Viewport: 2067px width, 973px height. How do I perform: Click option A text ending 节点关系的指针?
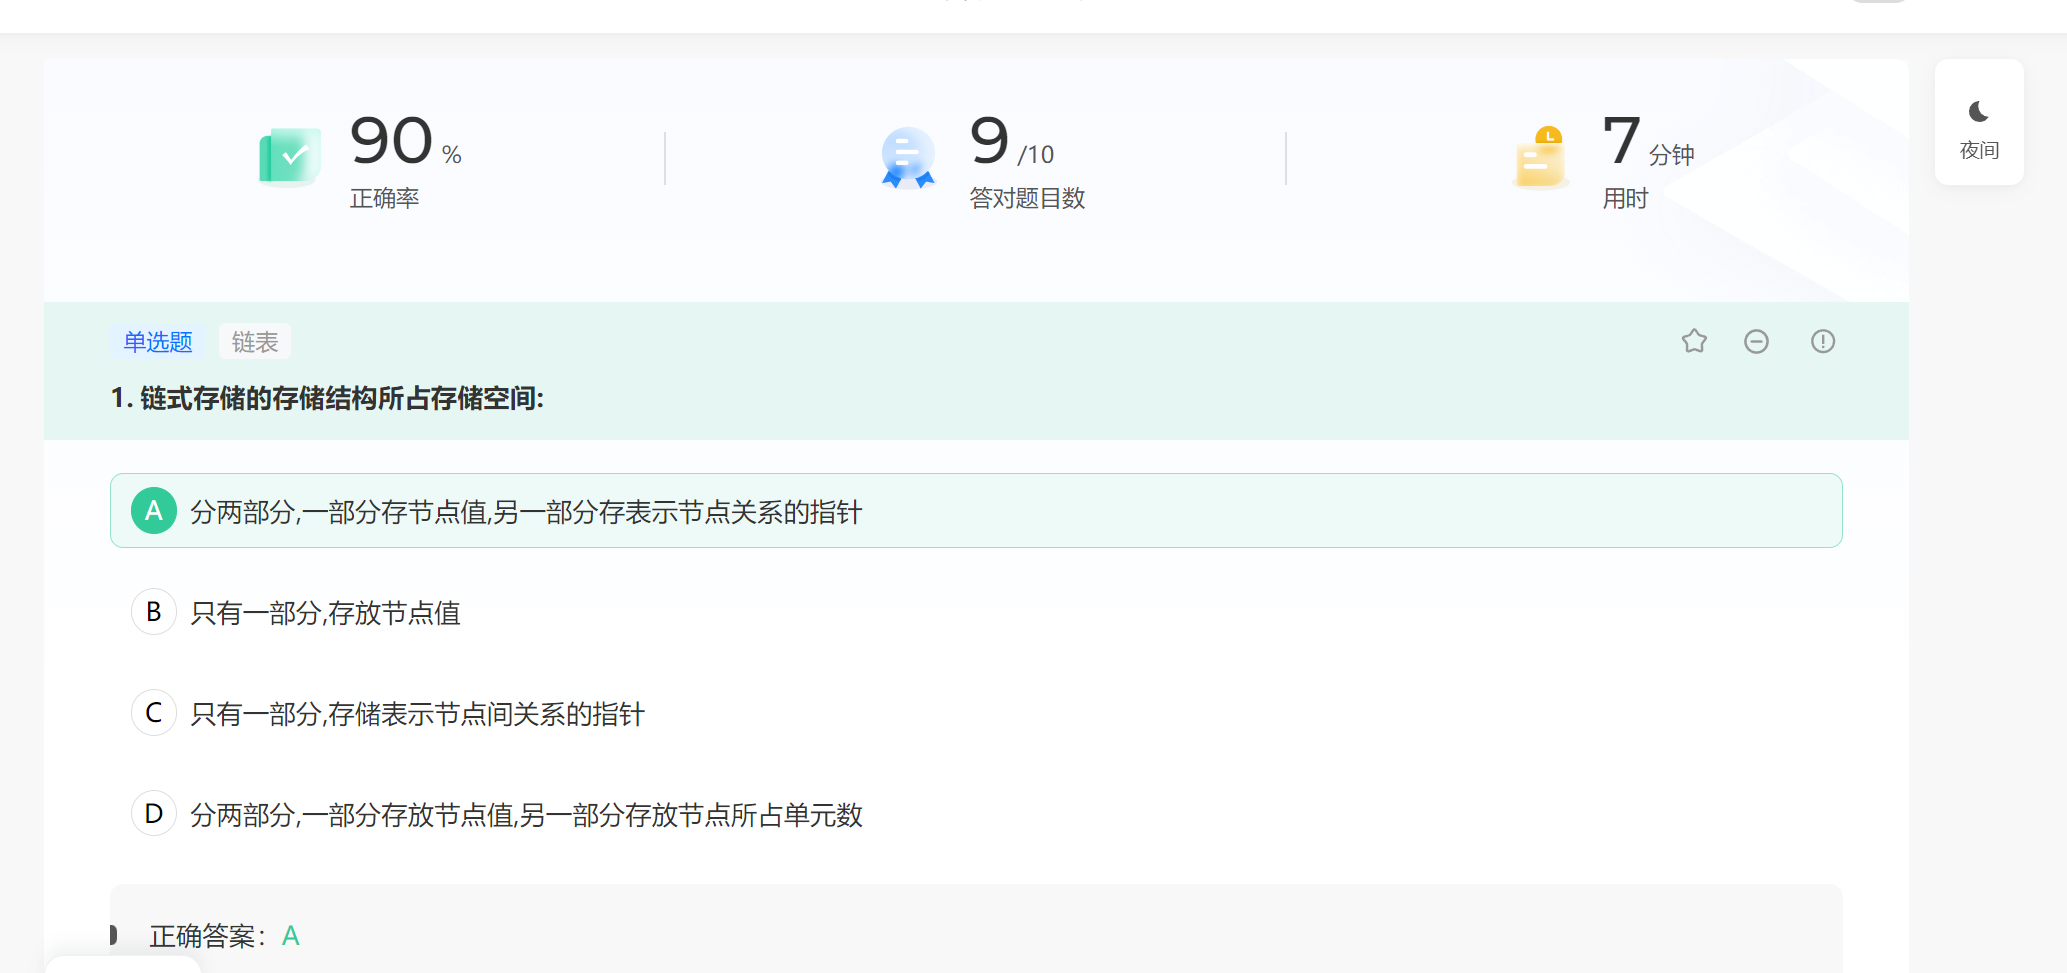[526, 512]
